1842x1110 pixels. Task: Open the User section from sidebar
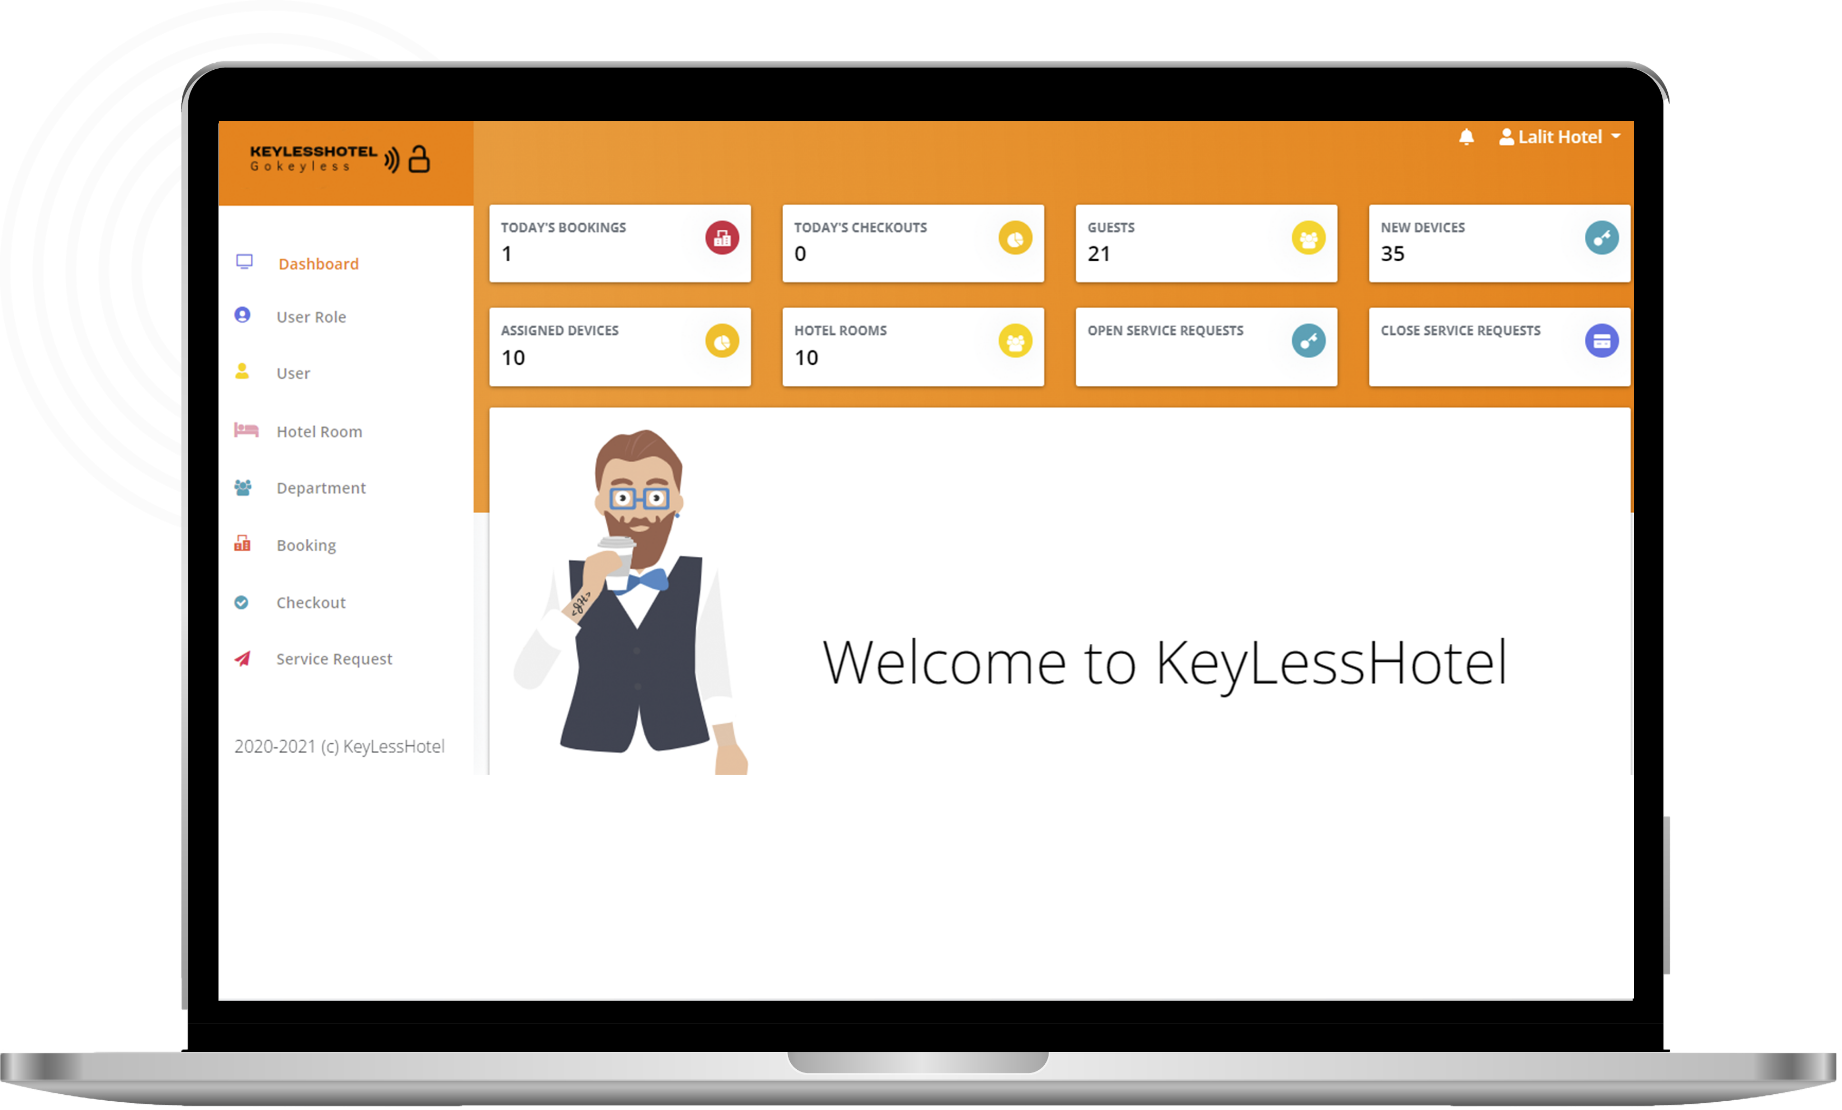click(x=292, y=372)
